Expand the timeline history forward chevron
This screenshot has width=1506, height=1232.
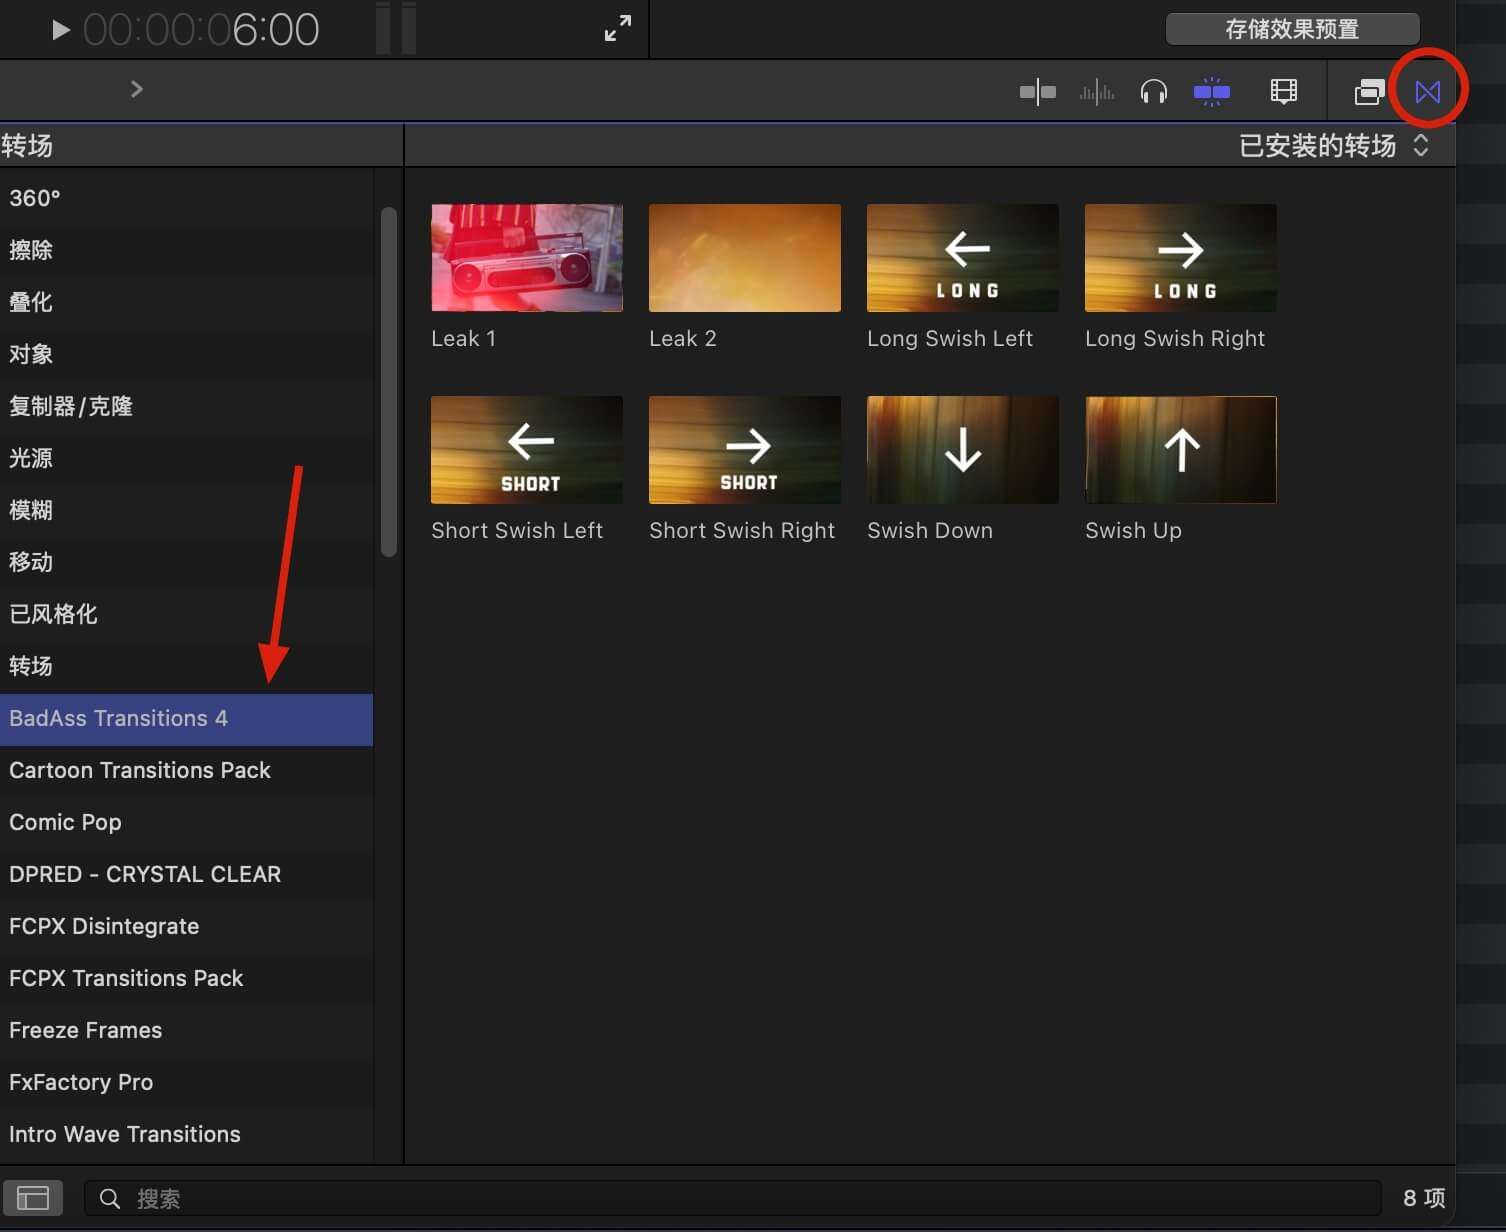pos(137,89)
